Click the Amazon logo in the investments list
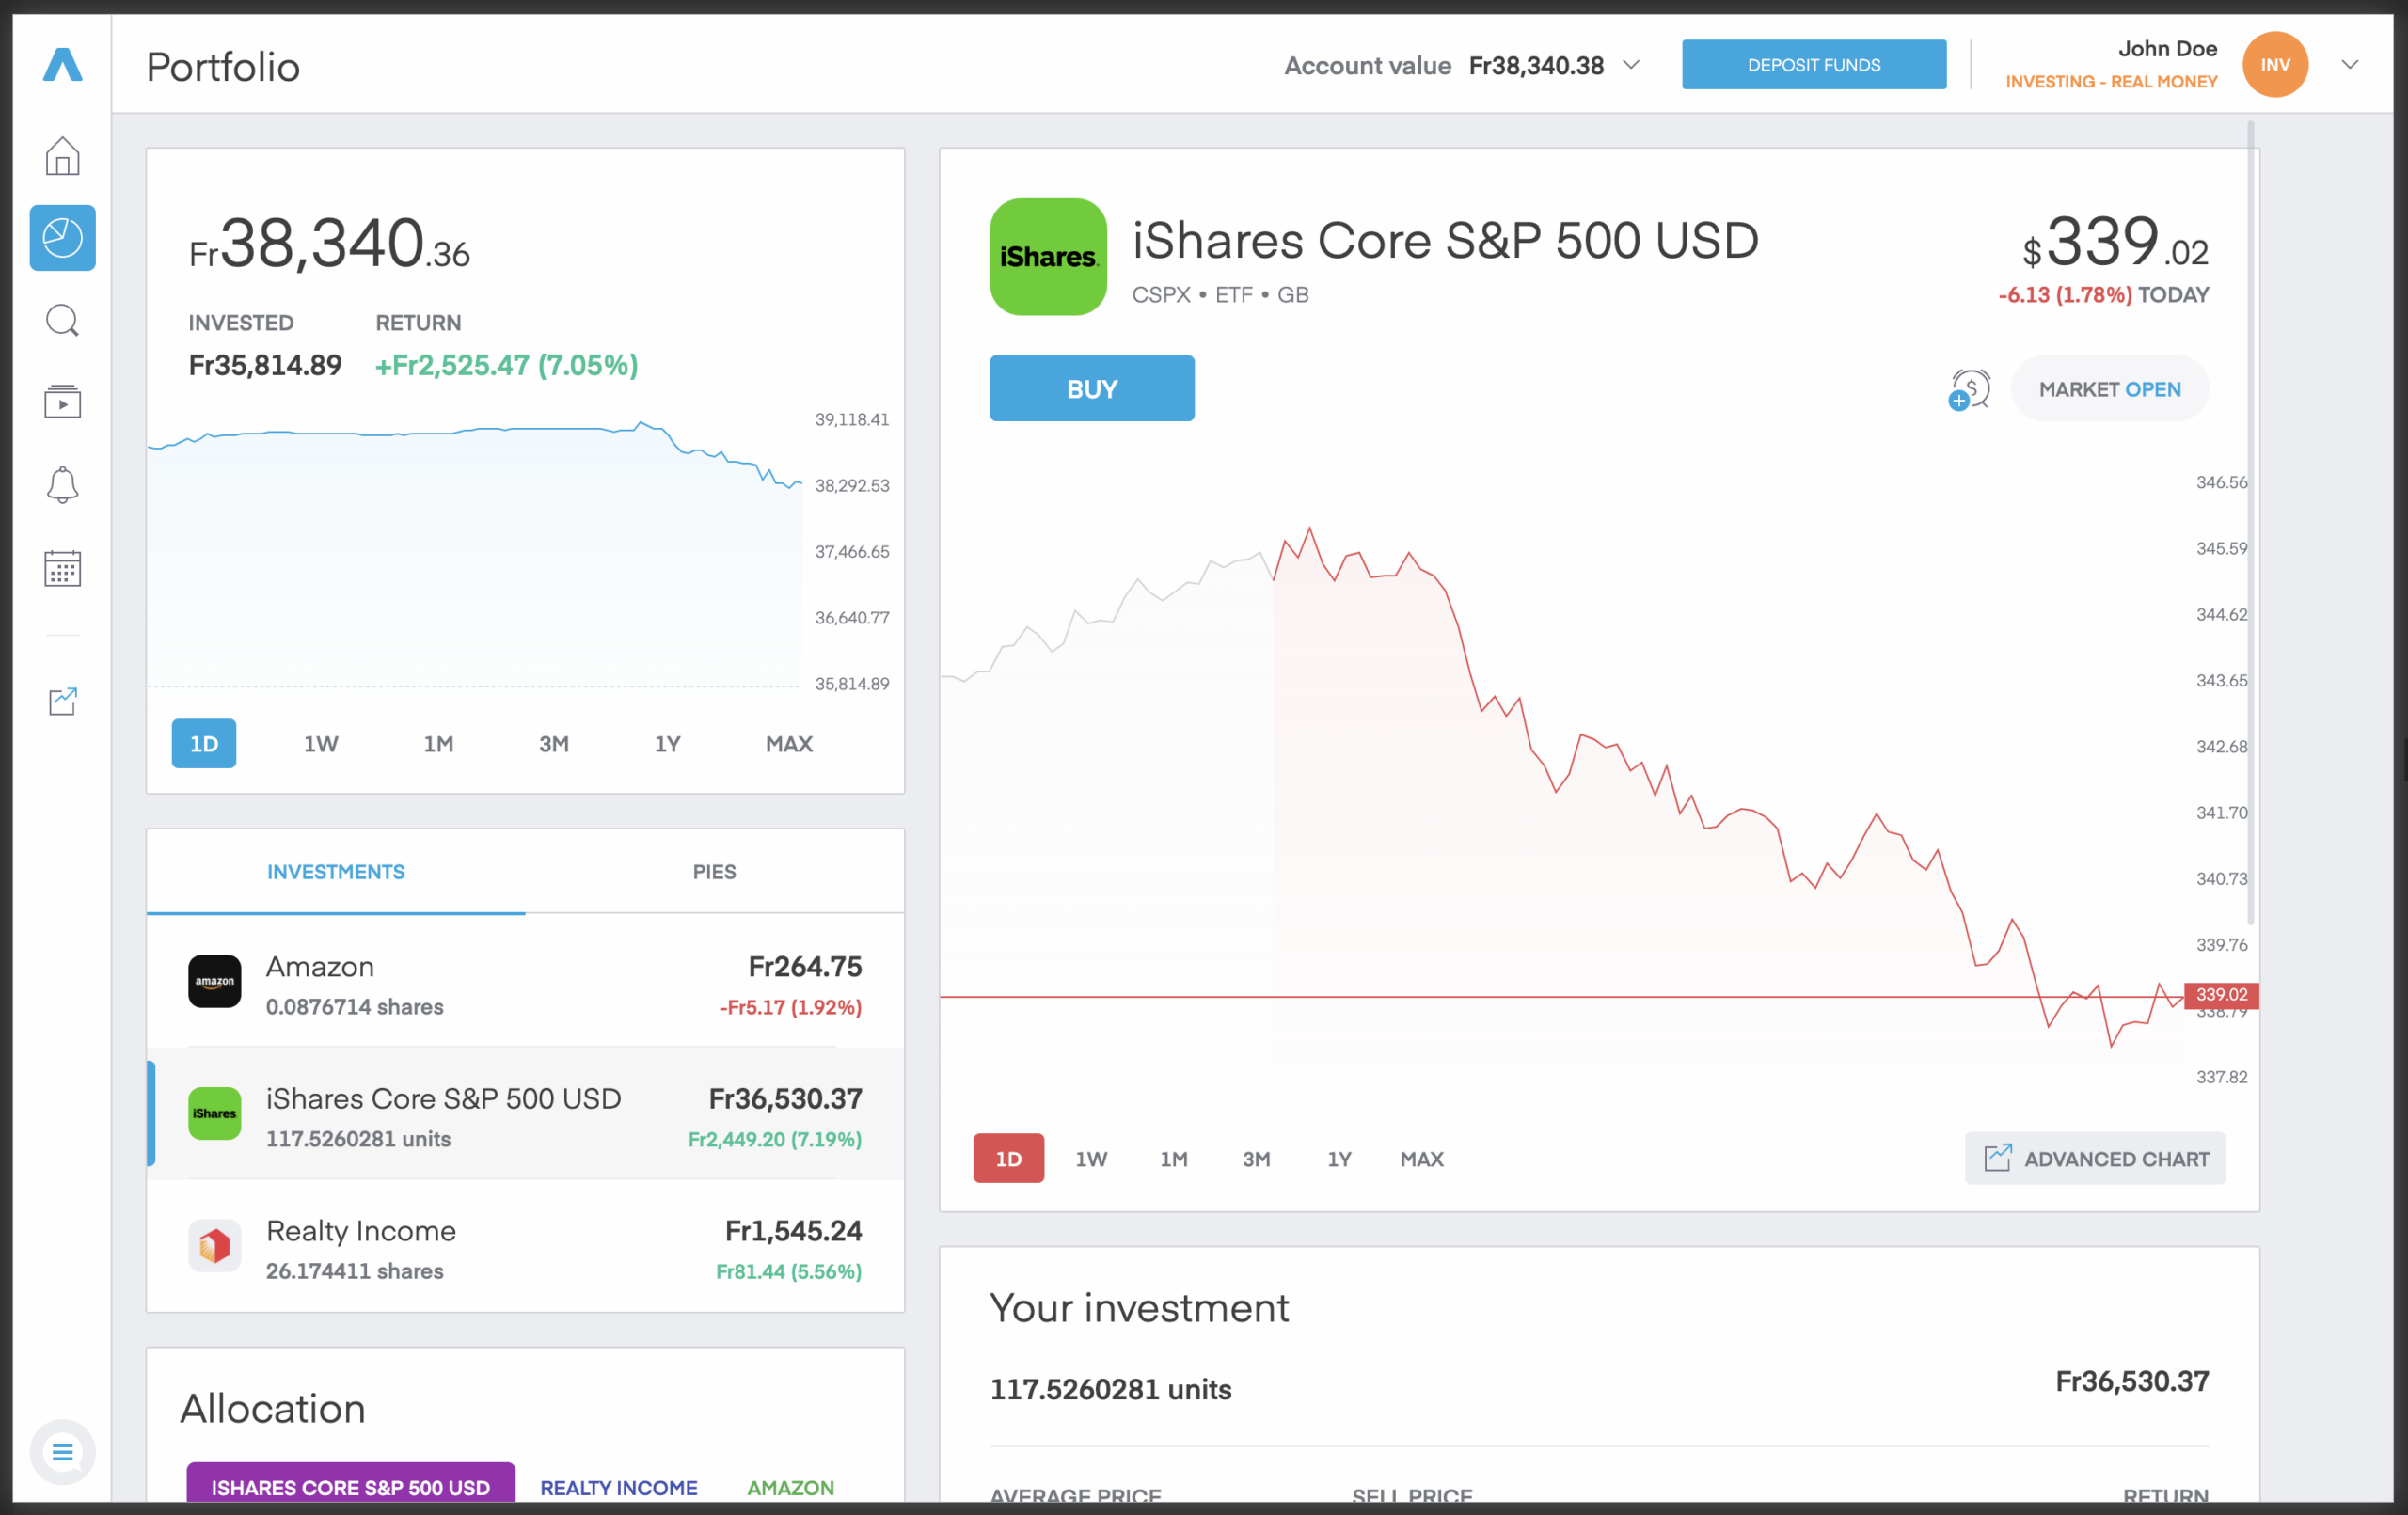The height and width of the screenshot is (1515, 2408). click(214, 981)
